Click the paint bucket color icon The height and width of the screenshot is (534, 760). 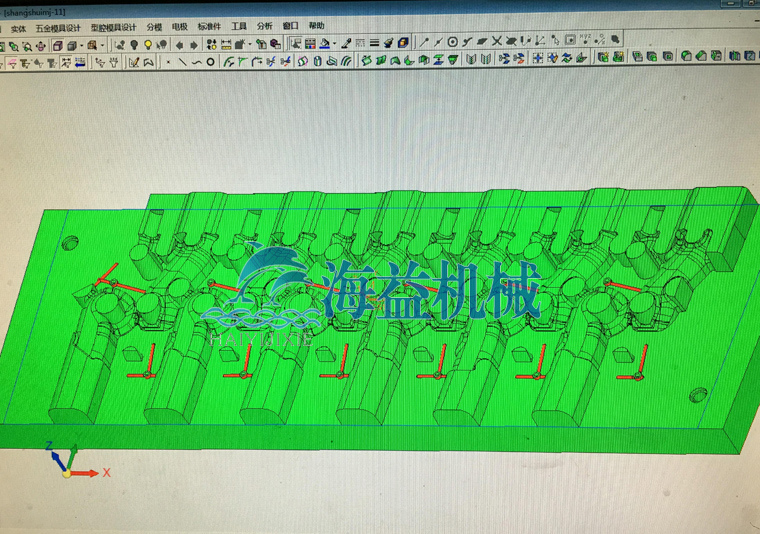(325, 43)
